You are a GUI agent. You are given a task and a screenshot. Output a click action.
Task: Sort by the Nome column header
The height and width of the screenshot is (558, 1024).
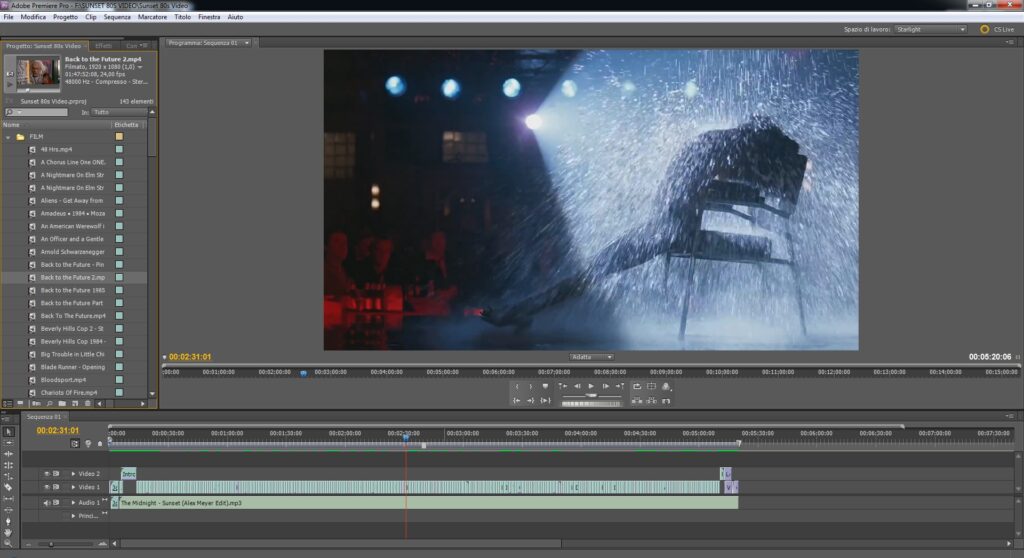click(11, 125)
